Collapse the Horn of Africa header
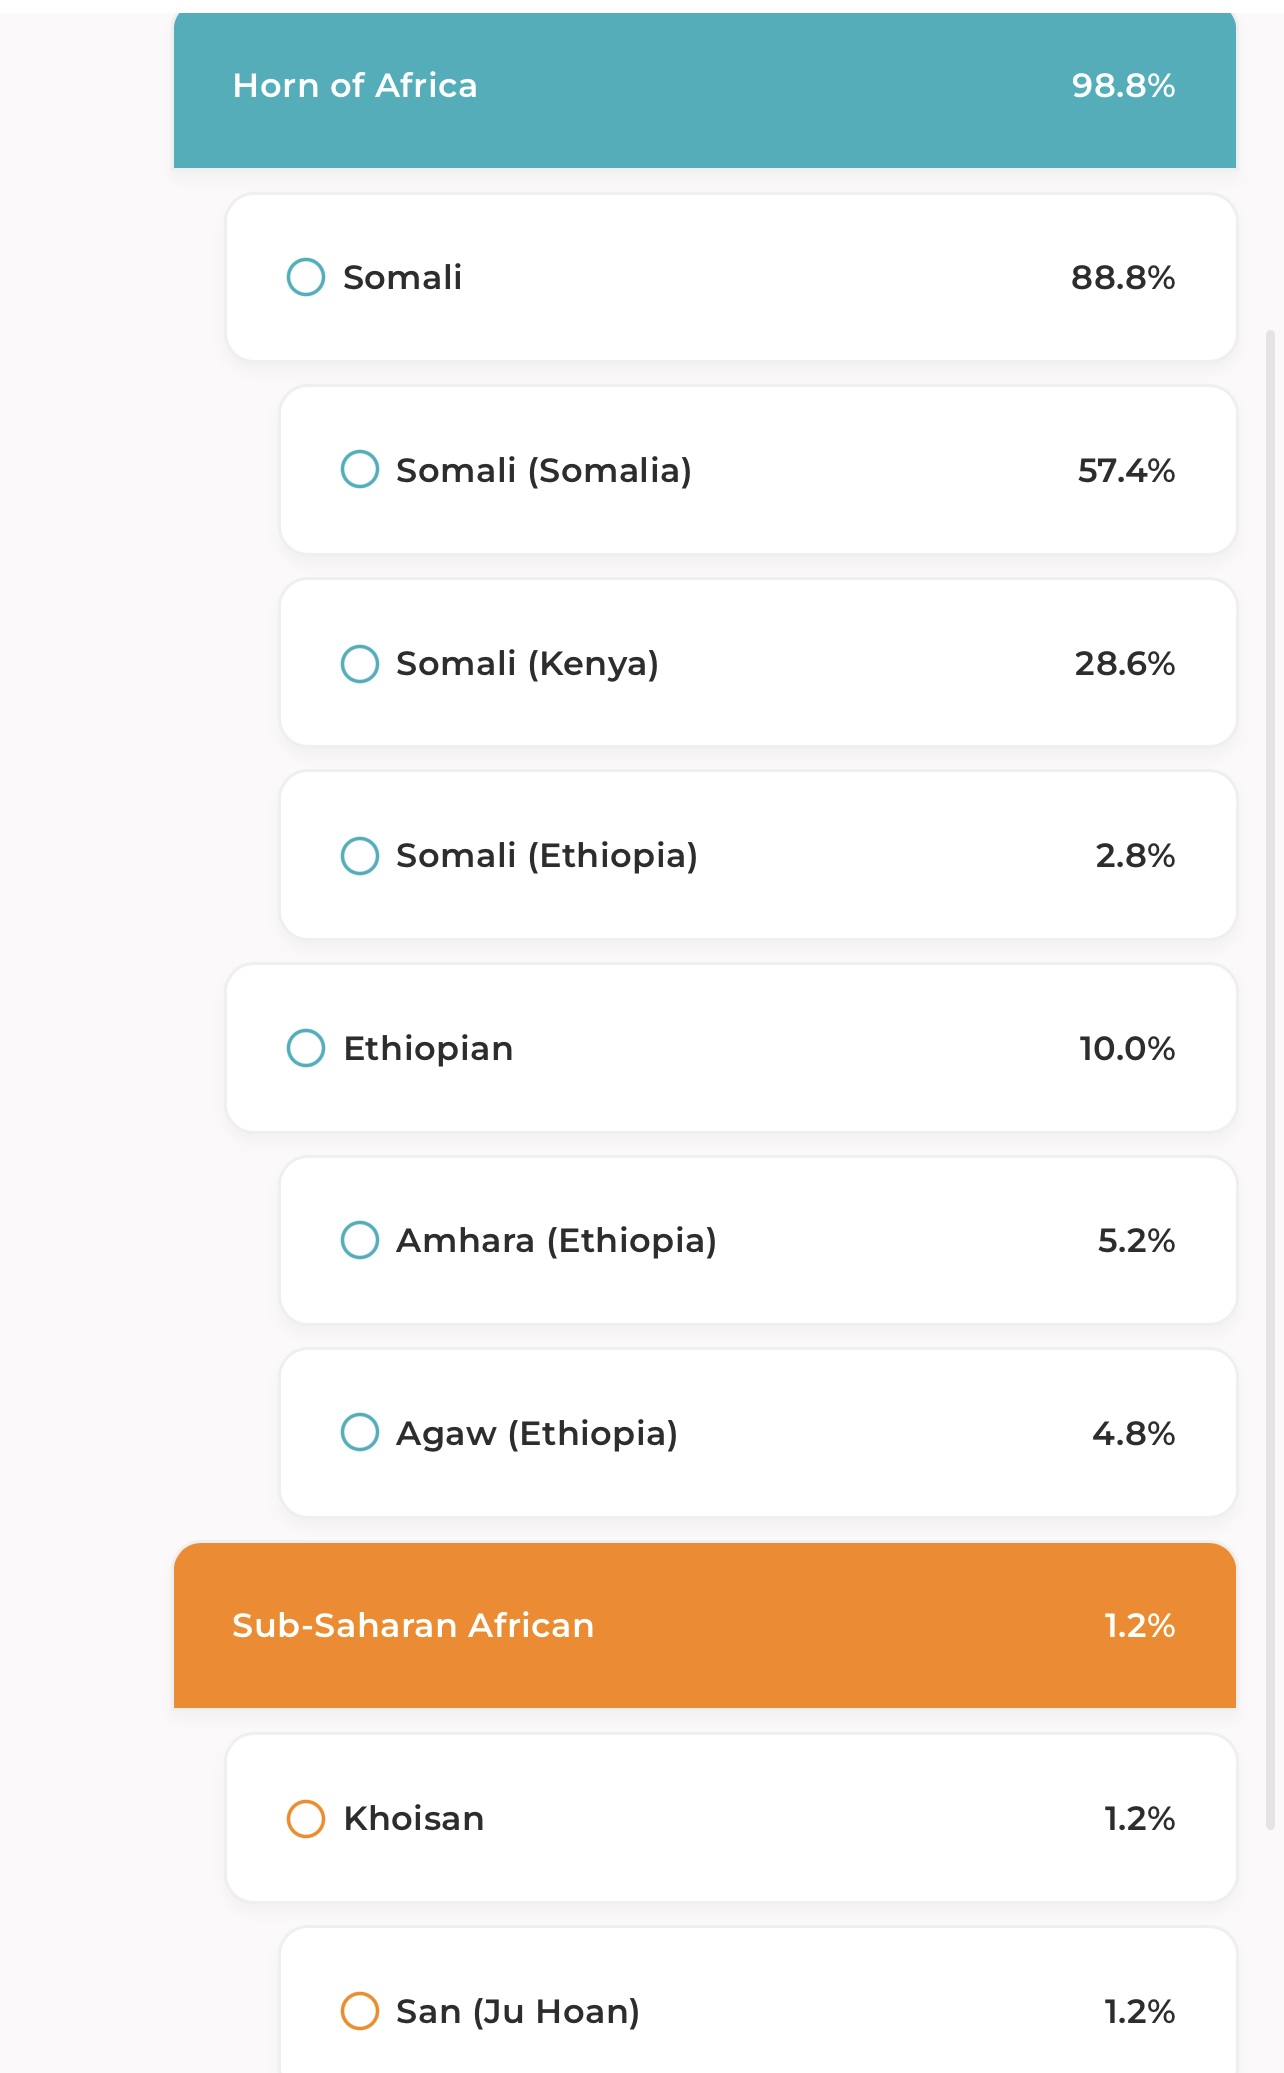Image resolution: width=1284 pixels, height=2073 pixels. click(x=705, y=87)
